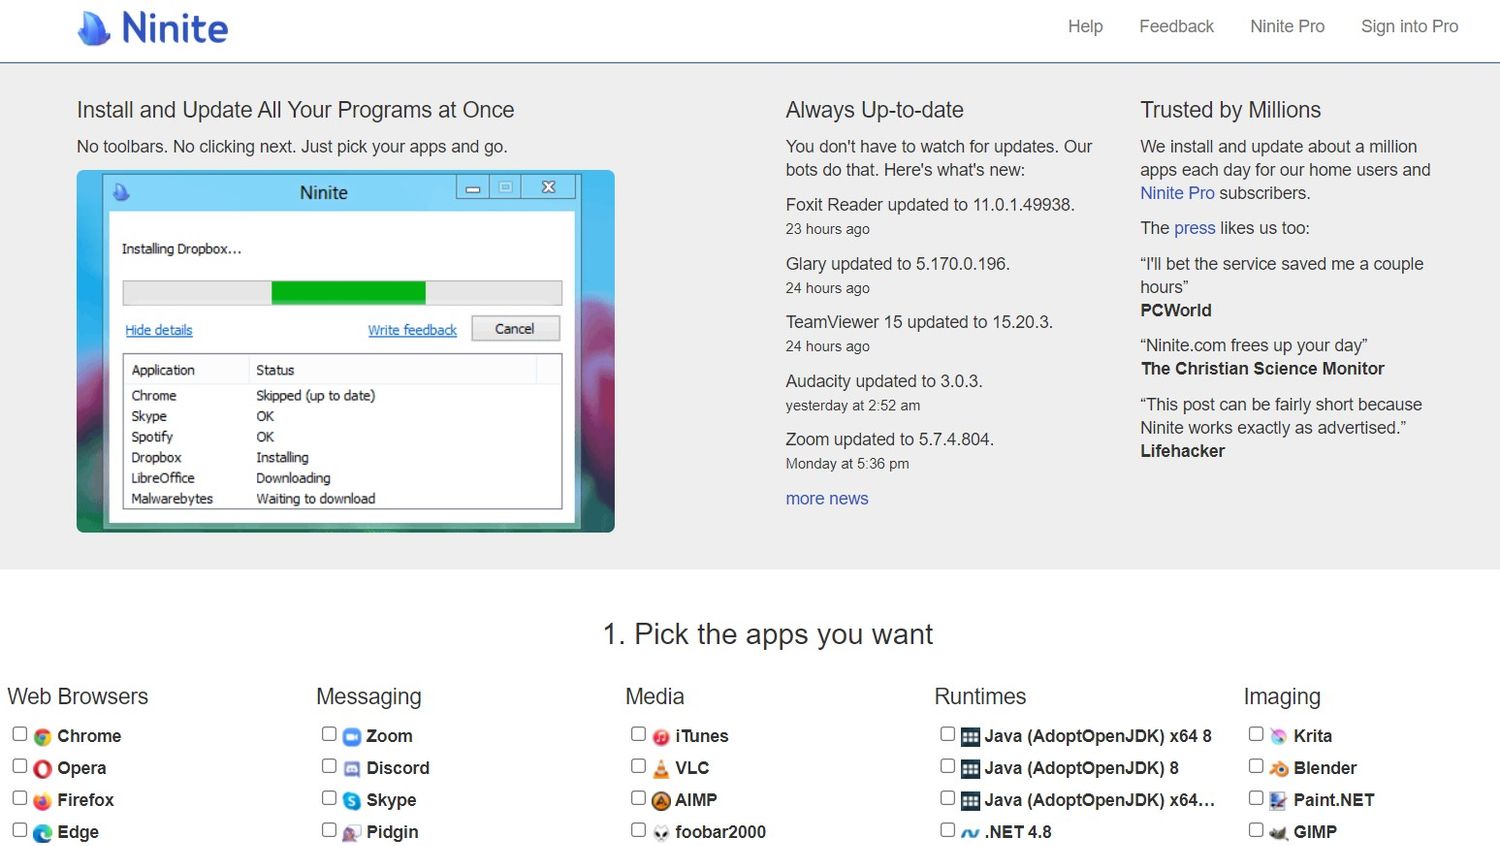Select the Edge checkbox
This screenshot has width=1500, height=846.
point(19,830)
